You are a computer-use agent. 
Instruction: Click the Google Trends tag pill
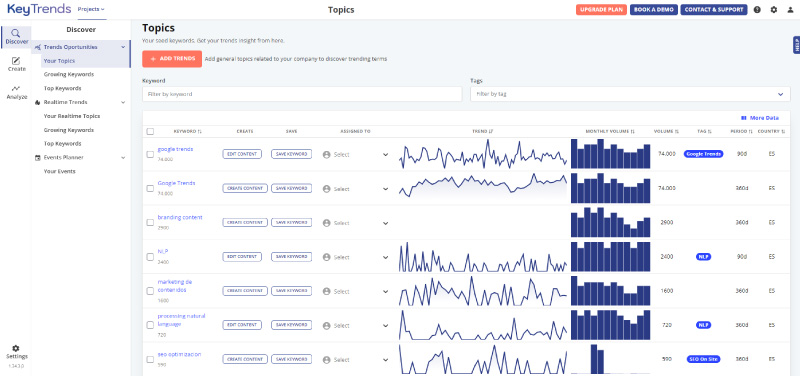704,154
